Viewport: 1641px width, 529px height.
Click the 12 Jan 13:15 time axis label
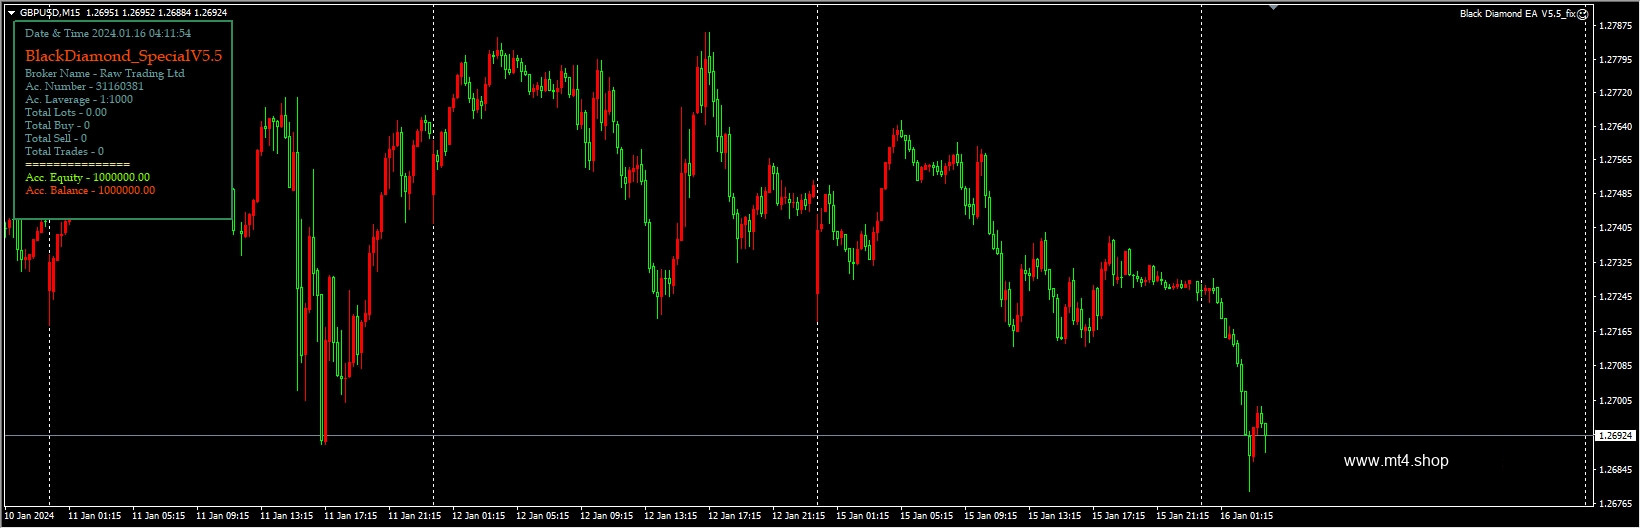[671, 517]
